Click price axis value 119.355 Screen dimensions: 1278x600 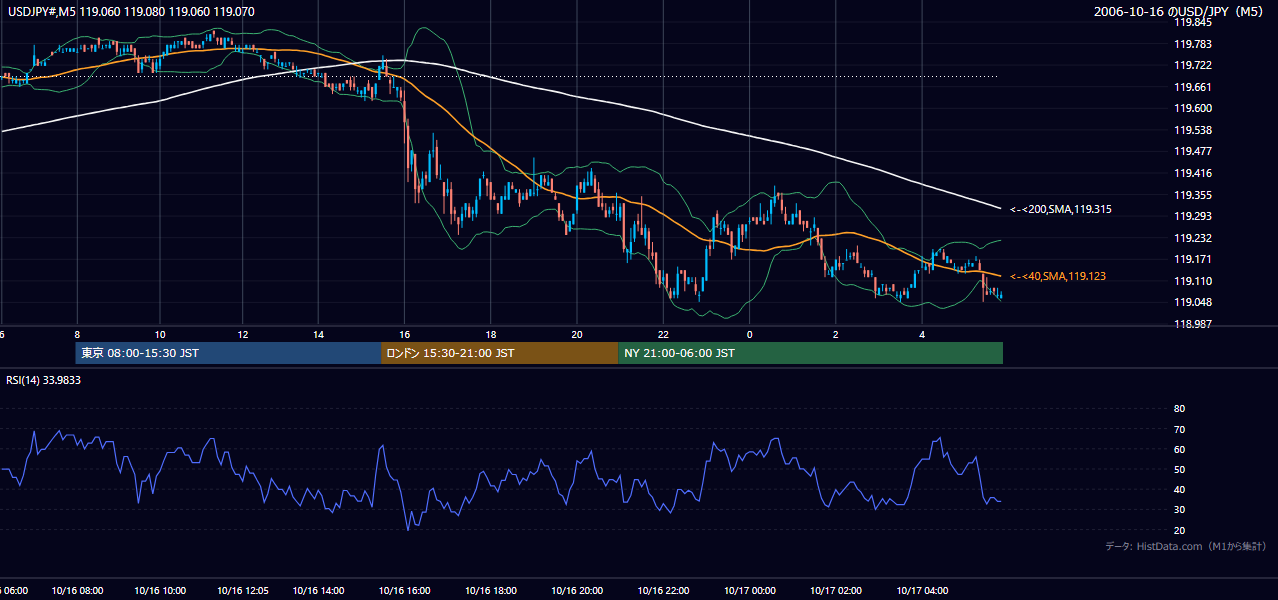click(x=1192, y=195)
